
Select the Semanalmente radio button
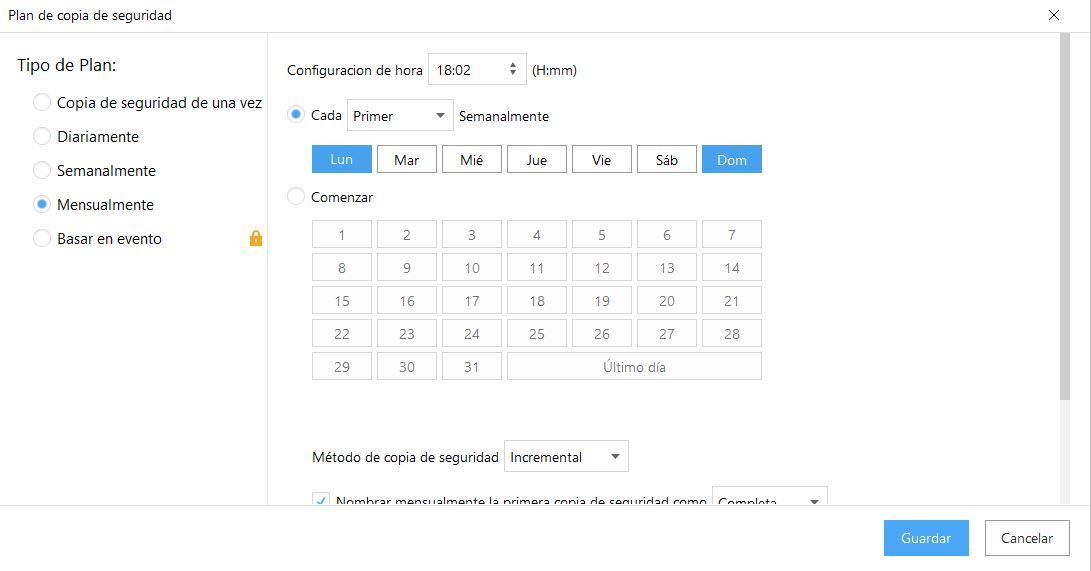(x=42, y=170)
